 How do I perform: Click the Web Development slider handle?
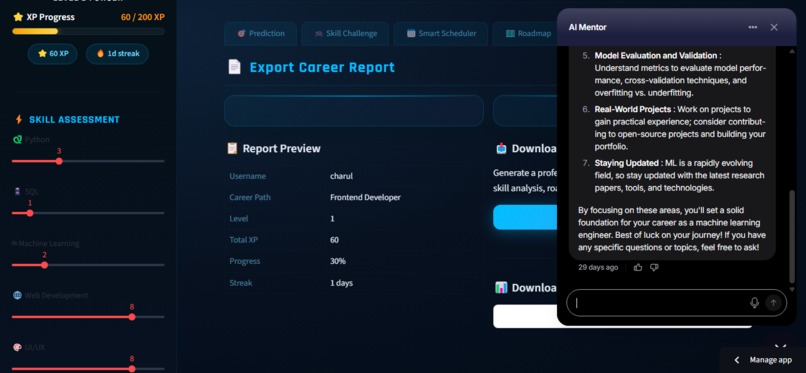132,317
